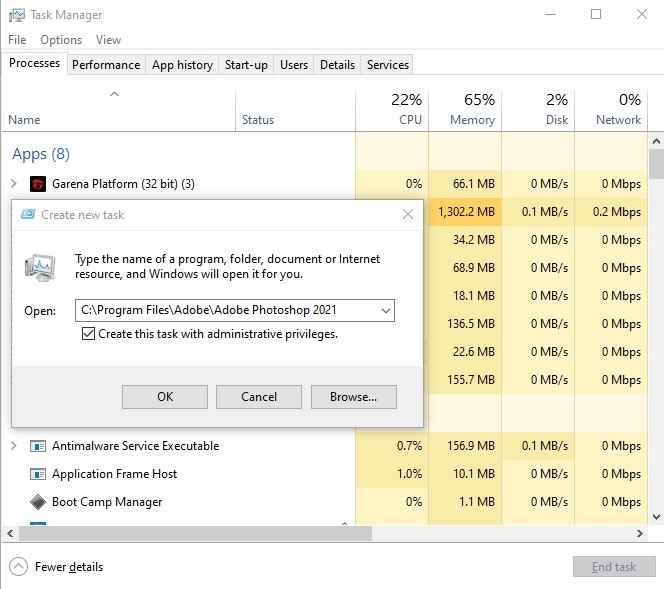Click the End task button
Viewport: 664px width, 589px height.
(x=614, y=567)
